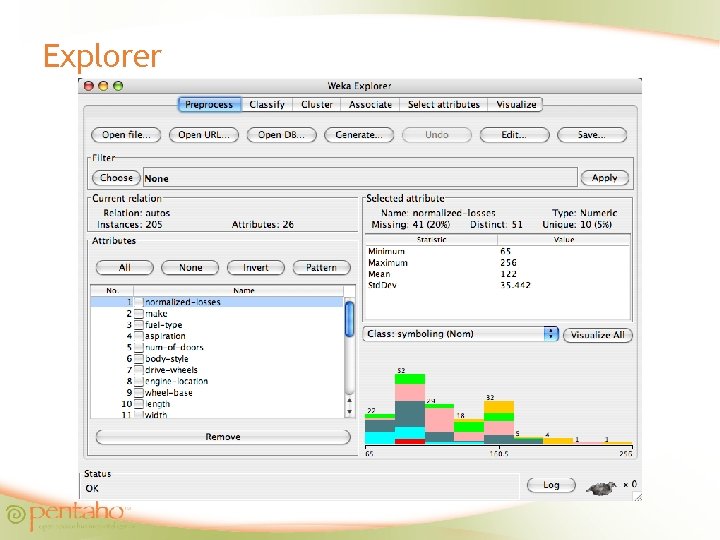Tick the fuel-type attribute checkbox
Screen dimensions: 720x540
click(139, 325)
